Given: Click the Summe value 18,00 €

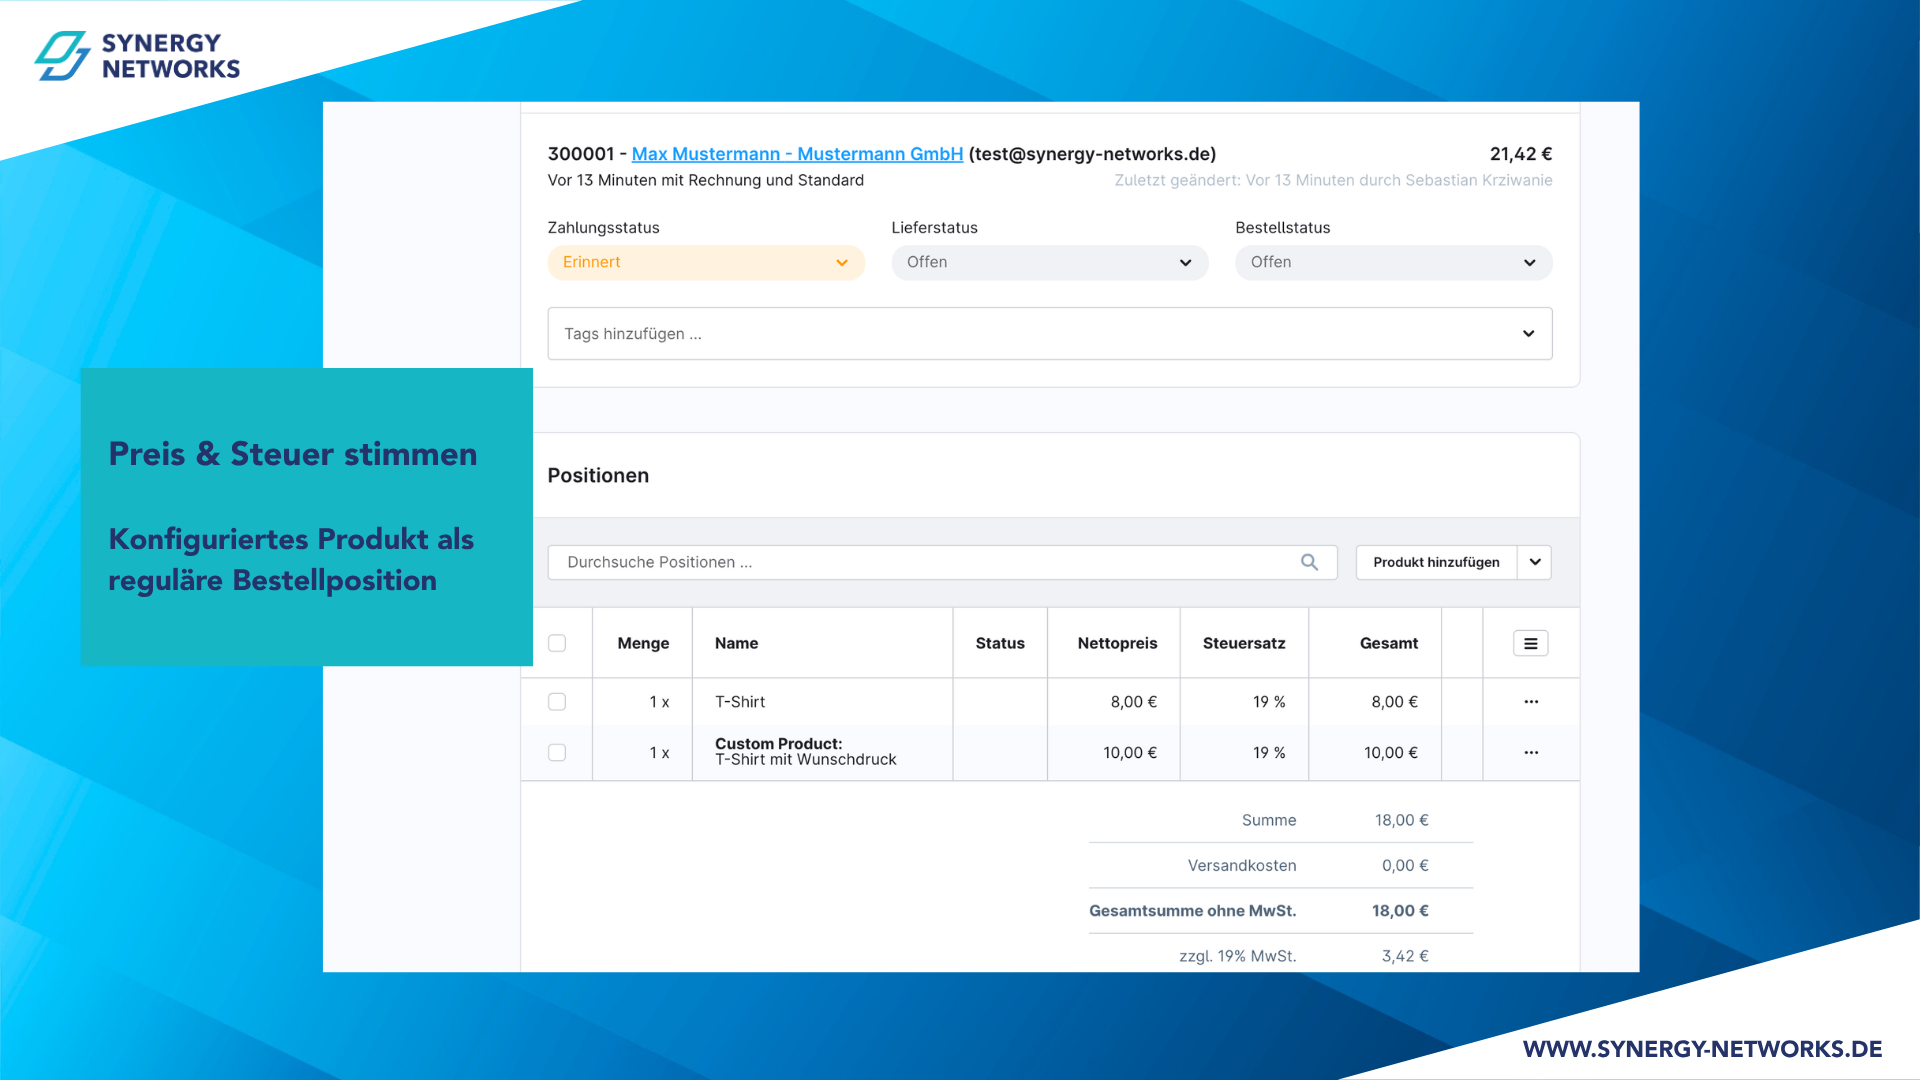Looking at the screenshot, I should (1401, 820).
